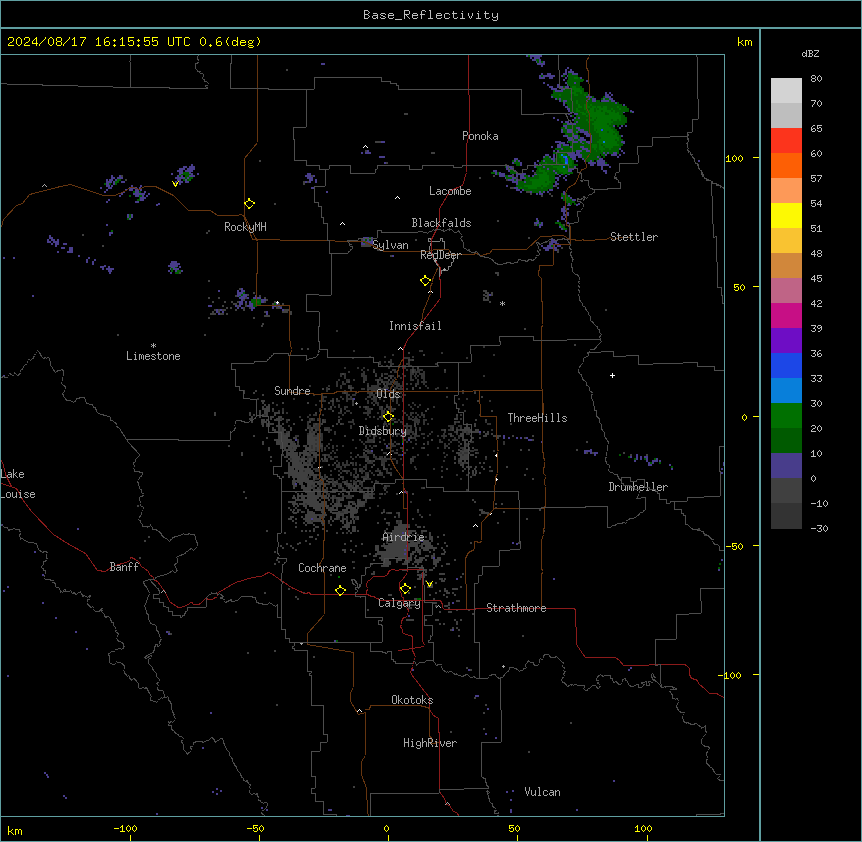Click the Limestone label
This screenshot has height=842, width=862.
pos(153,356)
